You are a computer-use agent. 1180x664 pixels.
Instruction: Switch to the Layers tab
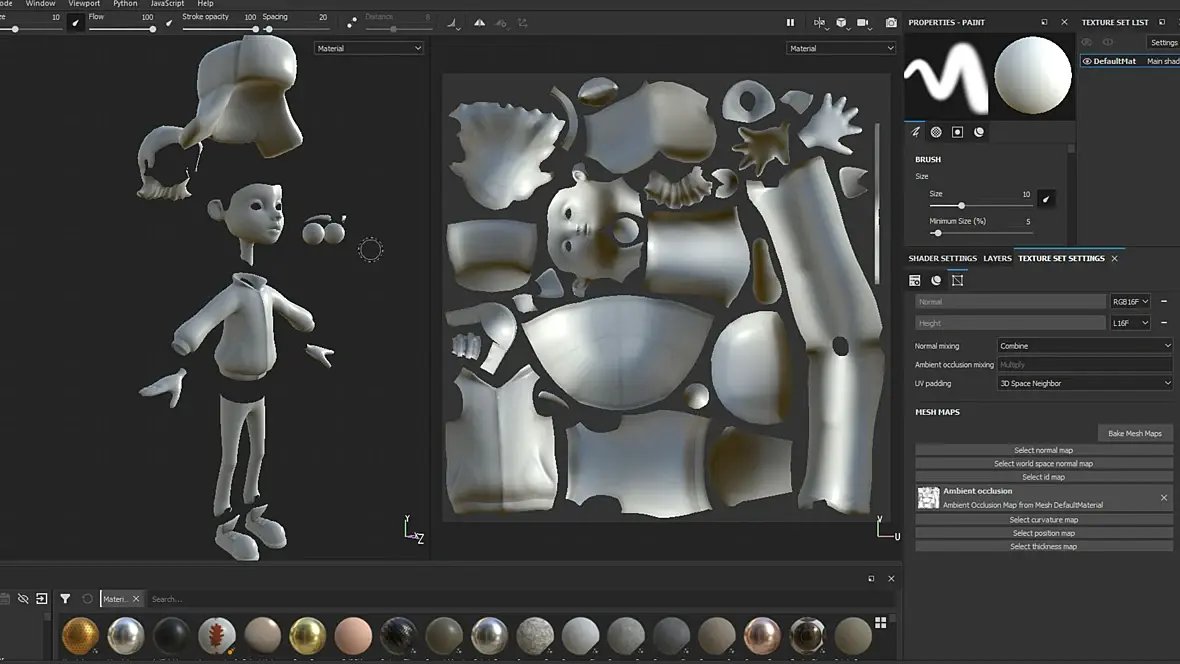(x=997, y=258)
